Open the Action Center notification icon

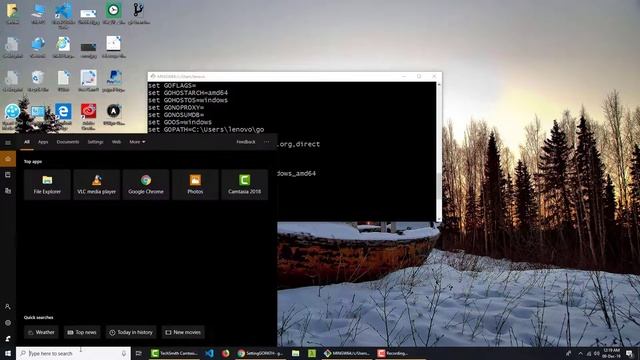coord(629,353)
